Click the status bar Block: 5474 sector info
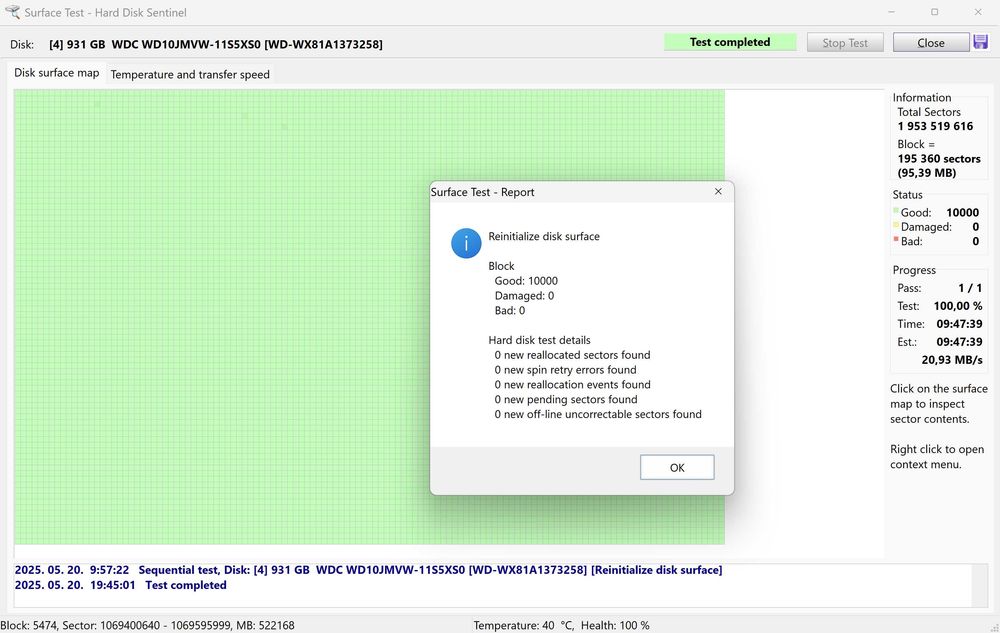Image resolution: width=1000 pixels, height=633 pixels. click(x=147, y=625)
